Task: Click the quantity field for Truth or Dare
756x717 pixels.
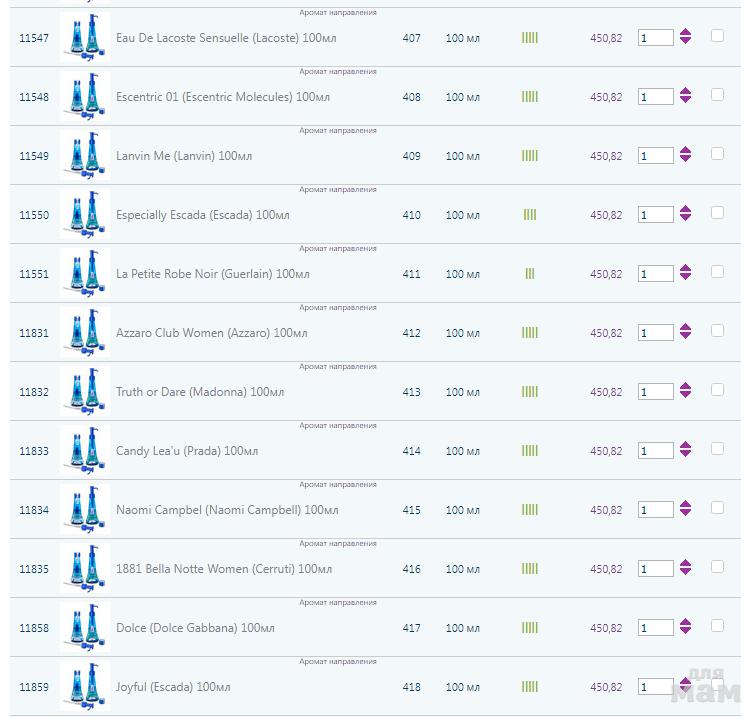Action: (655, 392)
